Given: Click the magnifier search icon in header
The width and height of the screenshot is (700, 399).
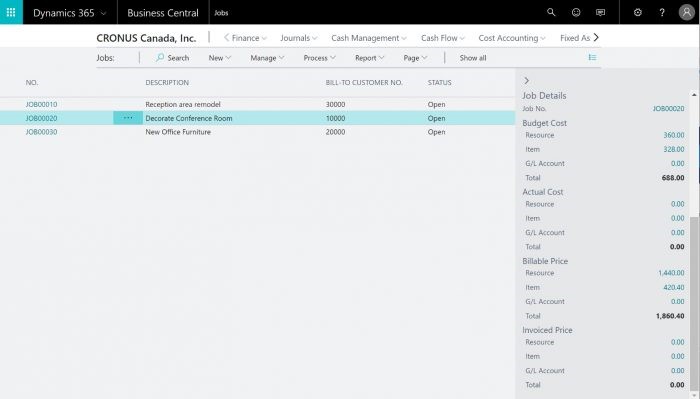Looking at the screenshot, I should pyautogui.click(x=551, y=12).
